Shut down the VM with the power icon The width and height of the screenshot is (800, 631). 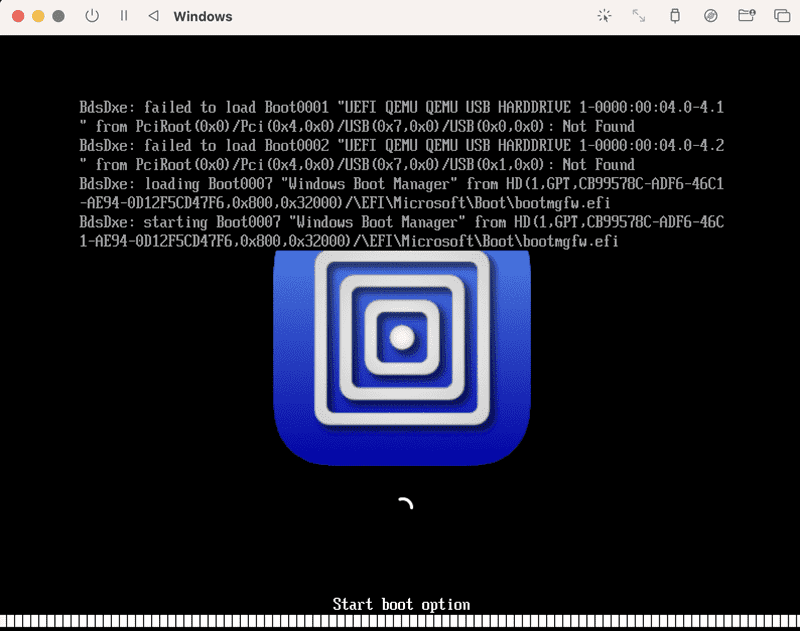coord(92,16)
